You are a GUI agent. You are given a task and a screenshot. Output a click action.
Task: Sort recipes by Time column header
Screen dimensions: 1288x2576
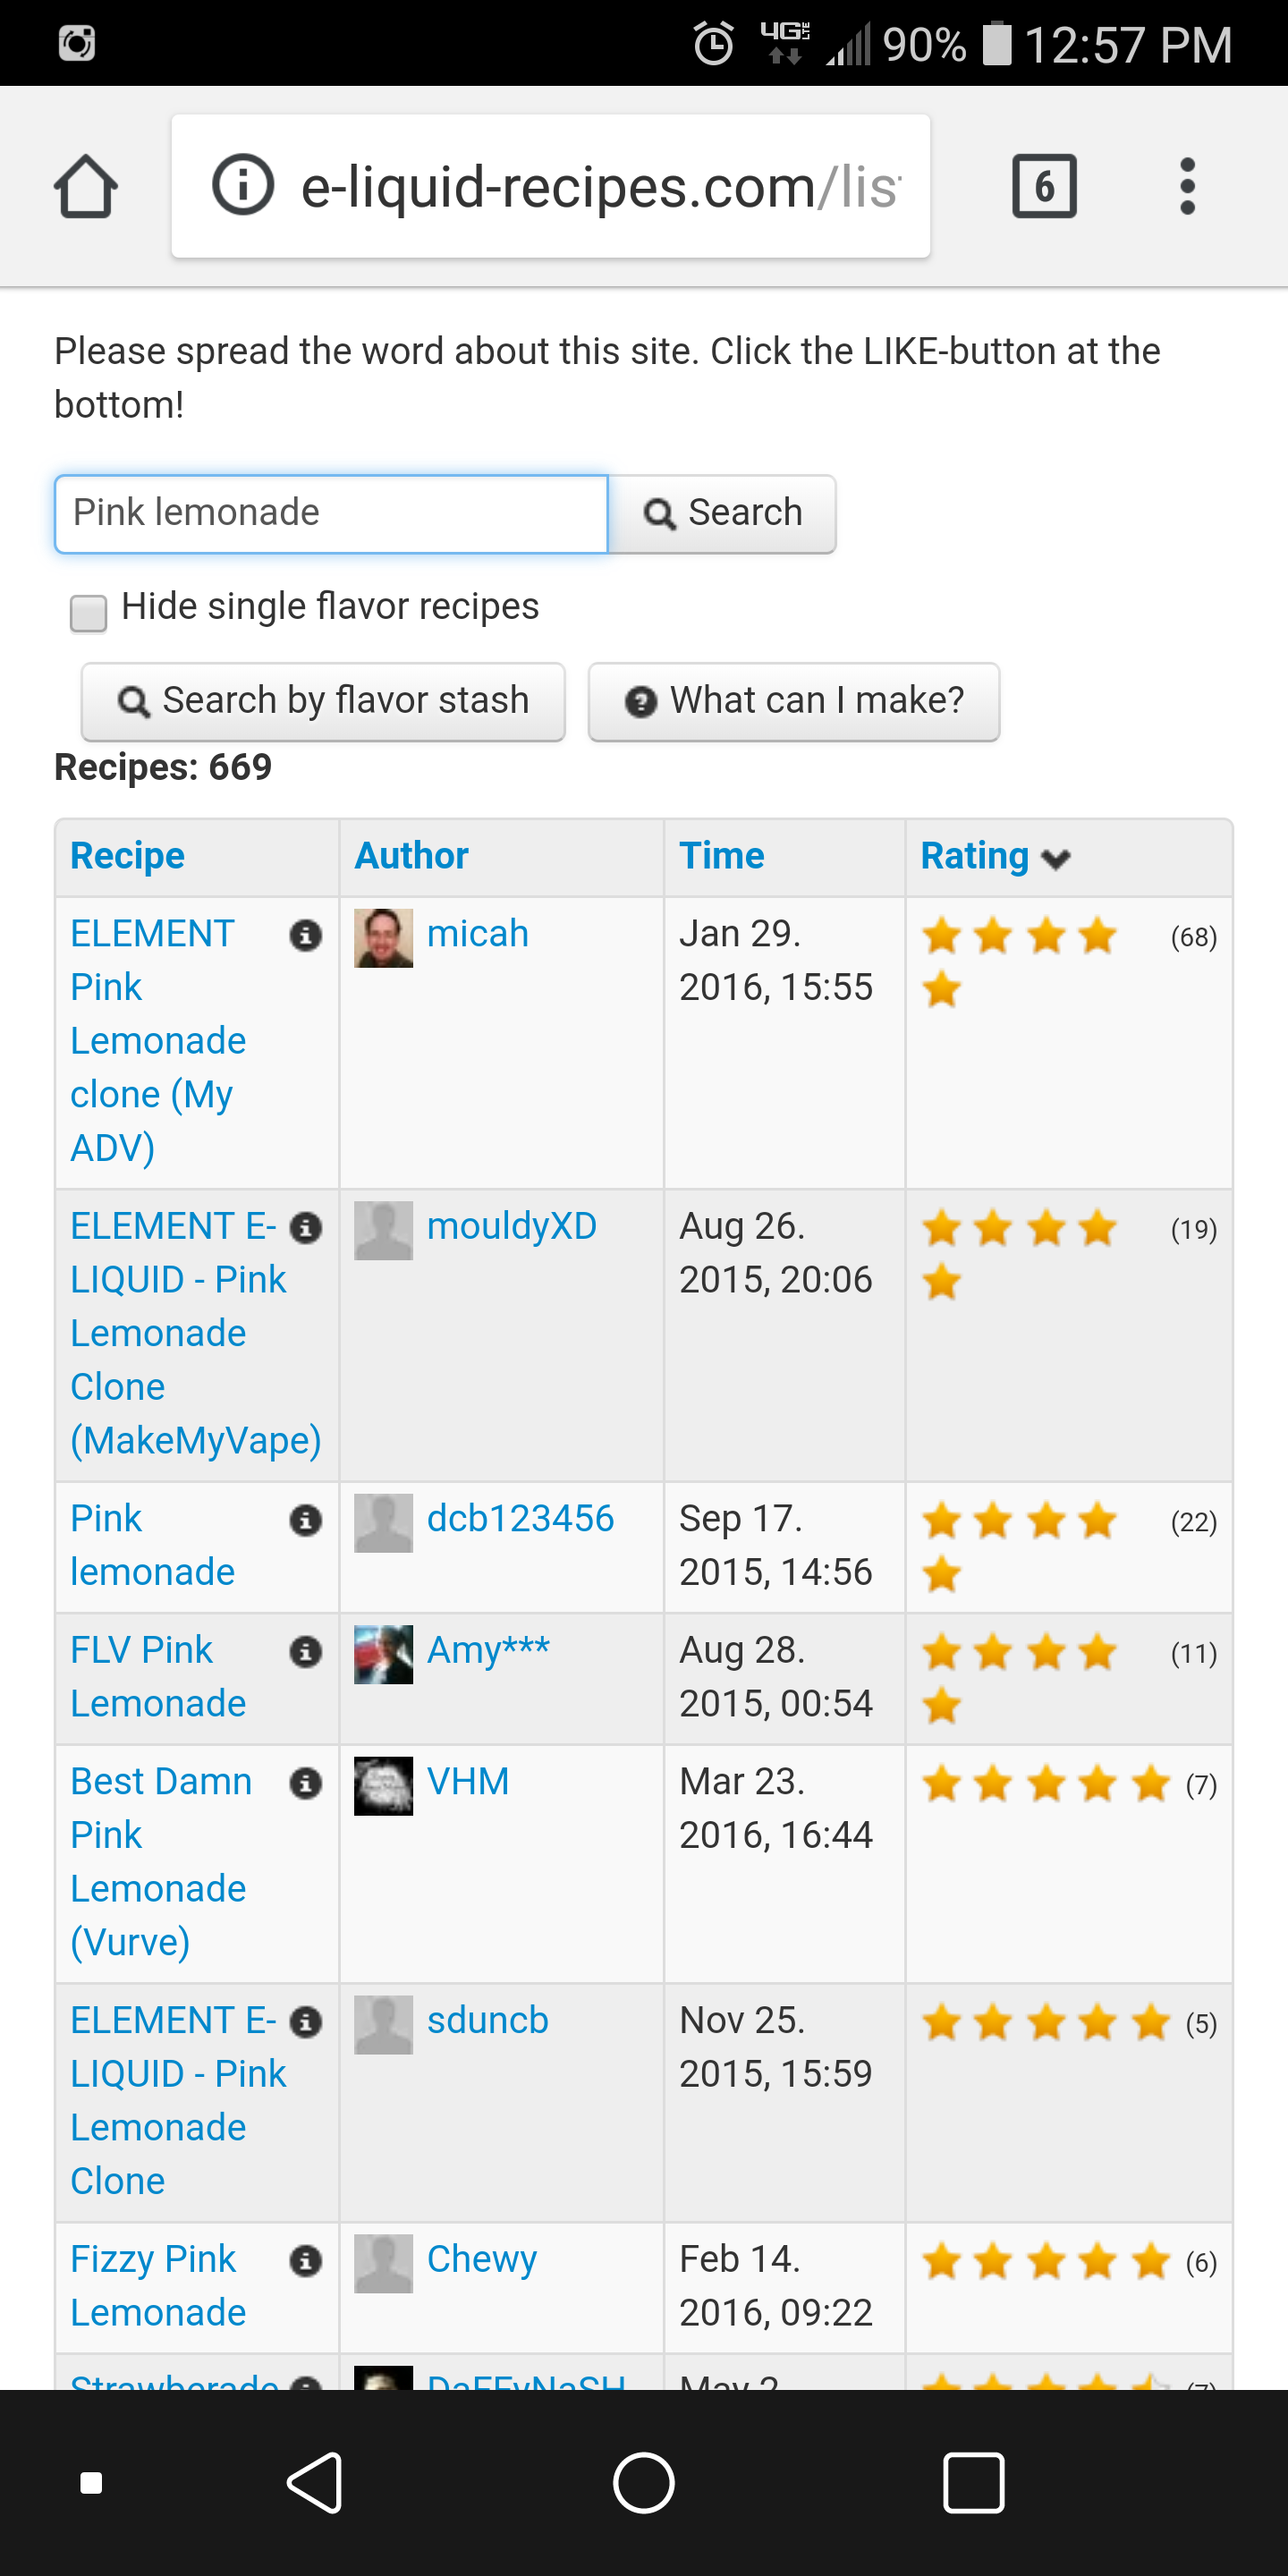pyautogui.click(x=721, y=856)
